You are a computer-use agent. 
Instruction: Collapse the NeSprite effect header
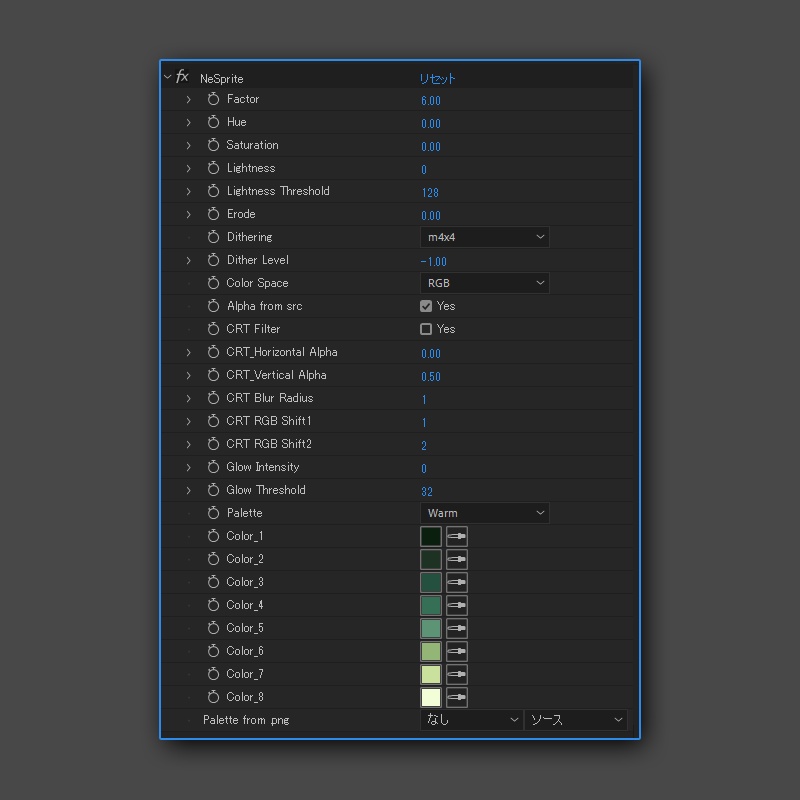[168, 76]
